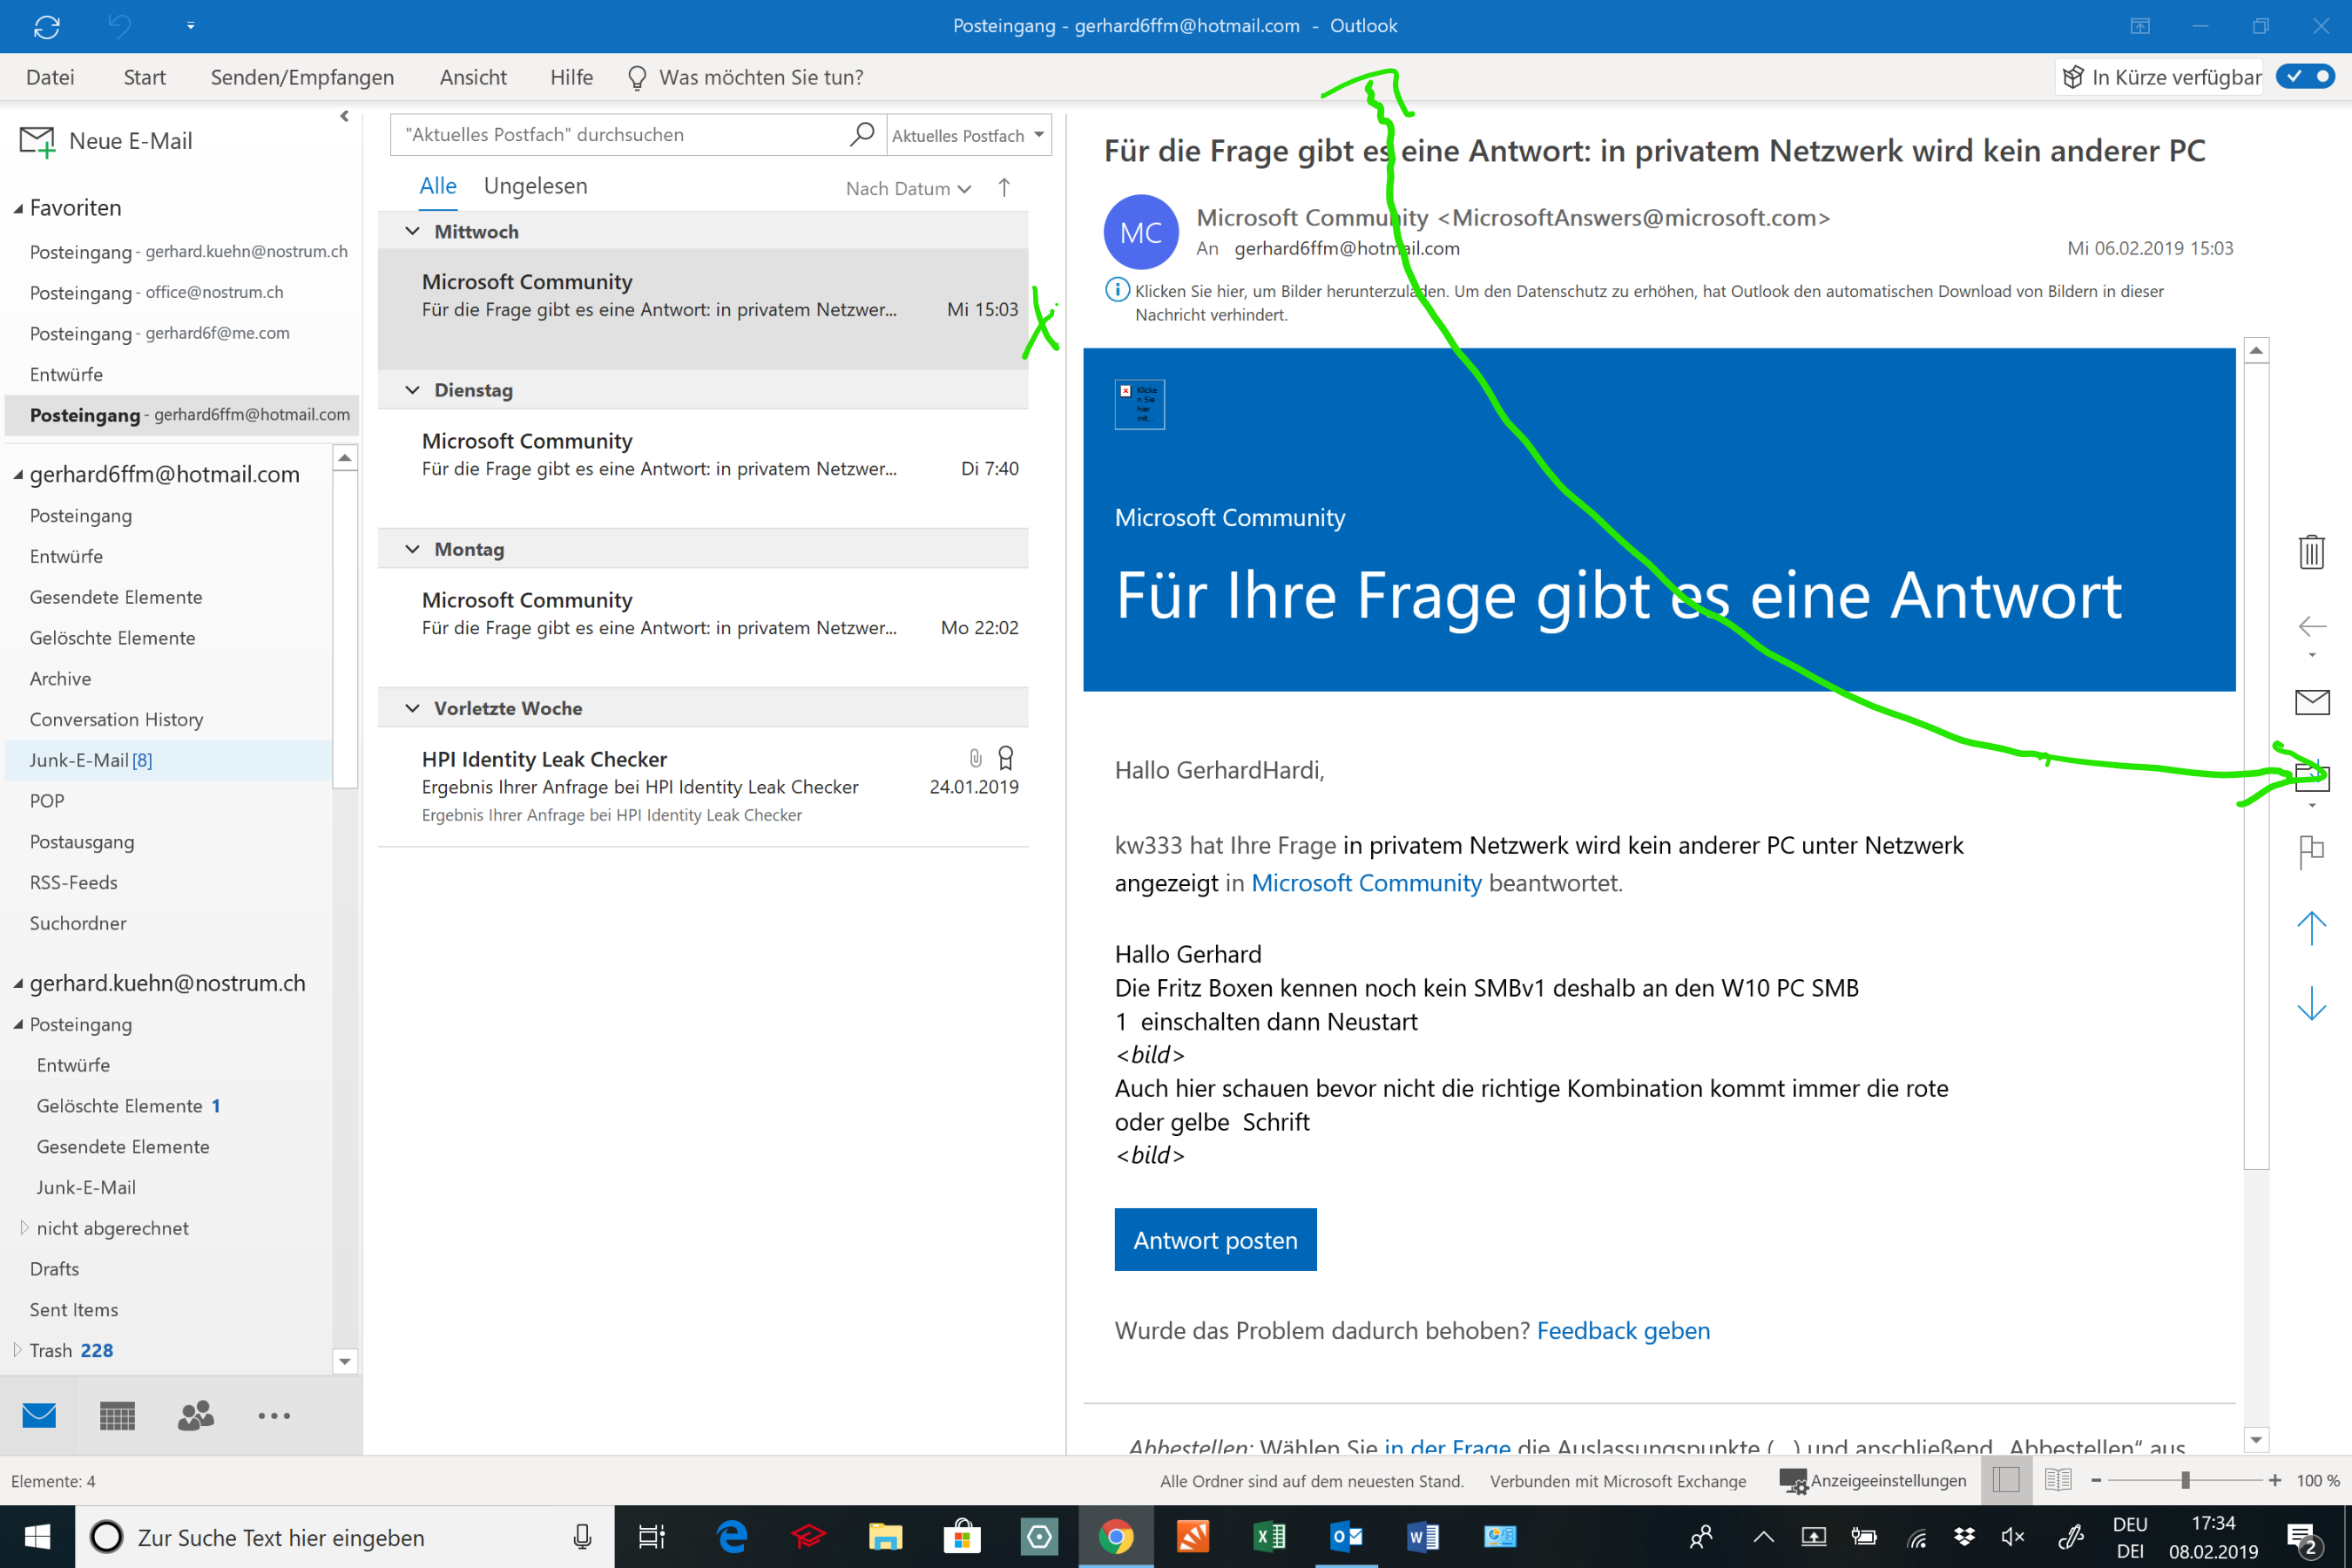Open the Nach Datum sort dropdown
Screen dimensions: 2352x1568
click(908, 188)
